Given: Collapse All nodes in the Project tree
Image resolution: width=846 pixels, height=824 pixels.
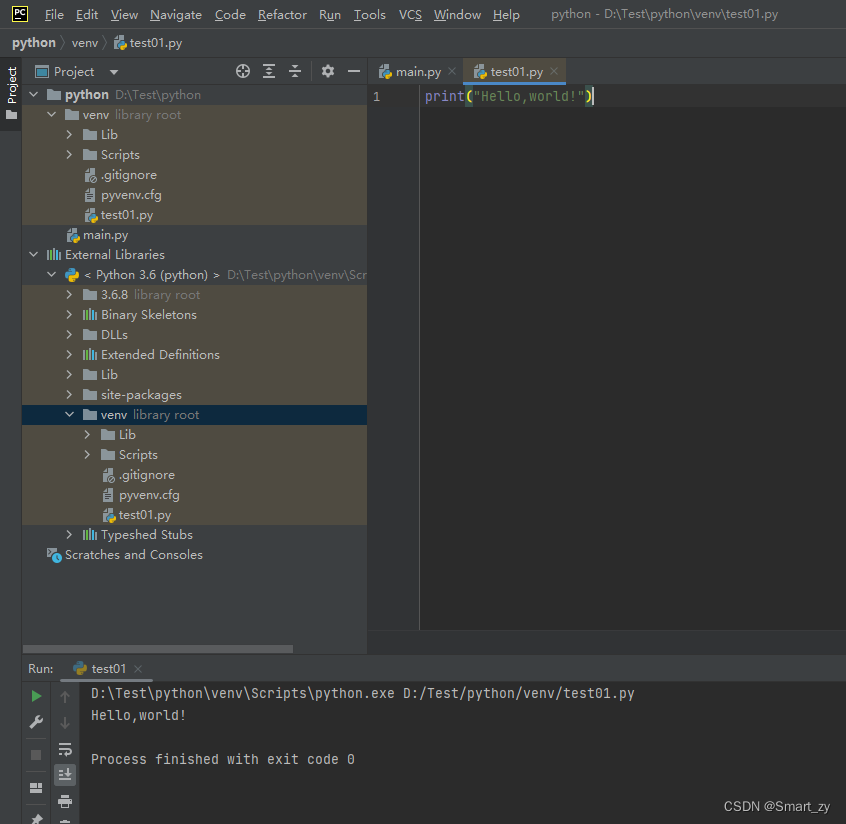Looking at the screenshot, I should point(294,71).
